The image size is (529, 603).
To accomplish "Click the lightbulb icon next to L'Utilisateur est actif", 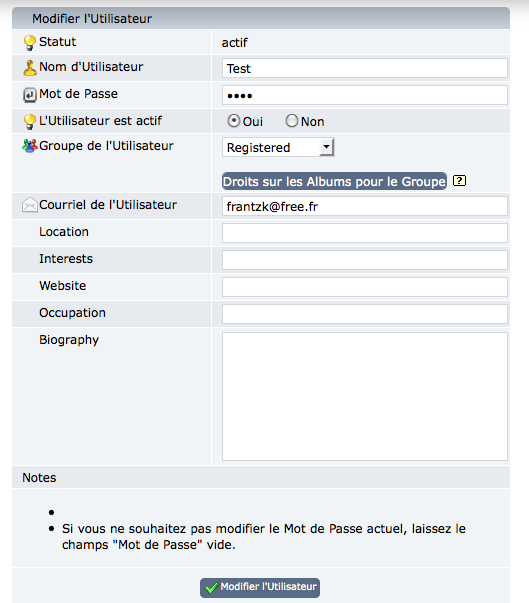I will [30, 122].
